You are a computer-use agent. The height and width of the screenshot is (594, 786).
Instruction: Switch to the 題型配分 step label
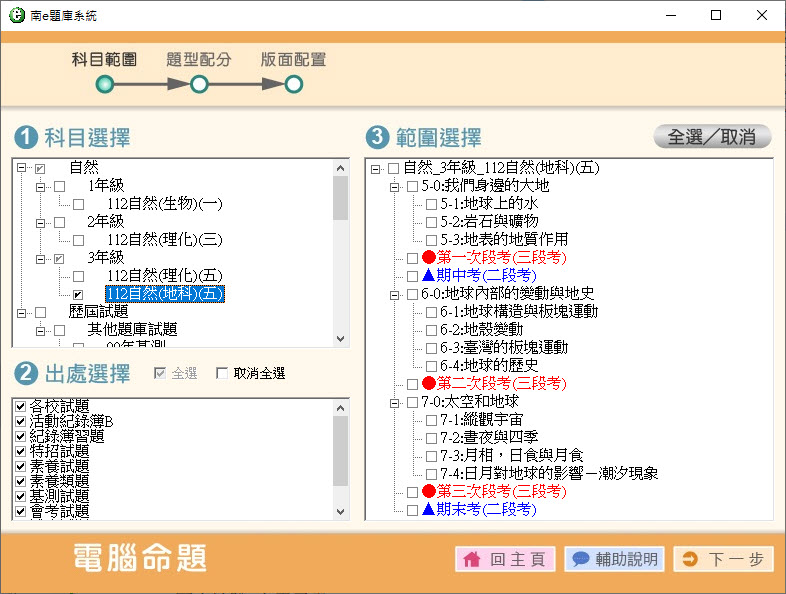(x=199, y=59)
